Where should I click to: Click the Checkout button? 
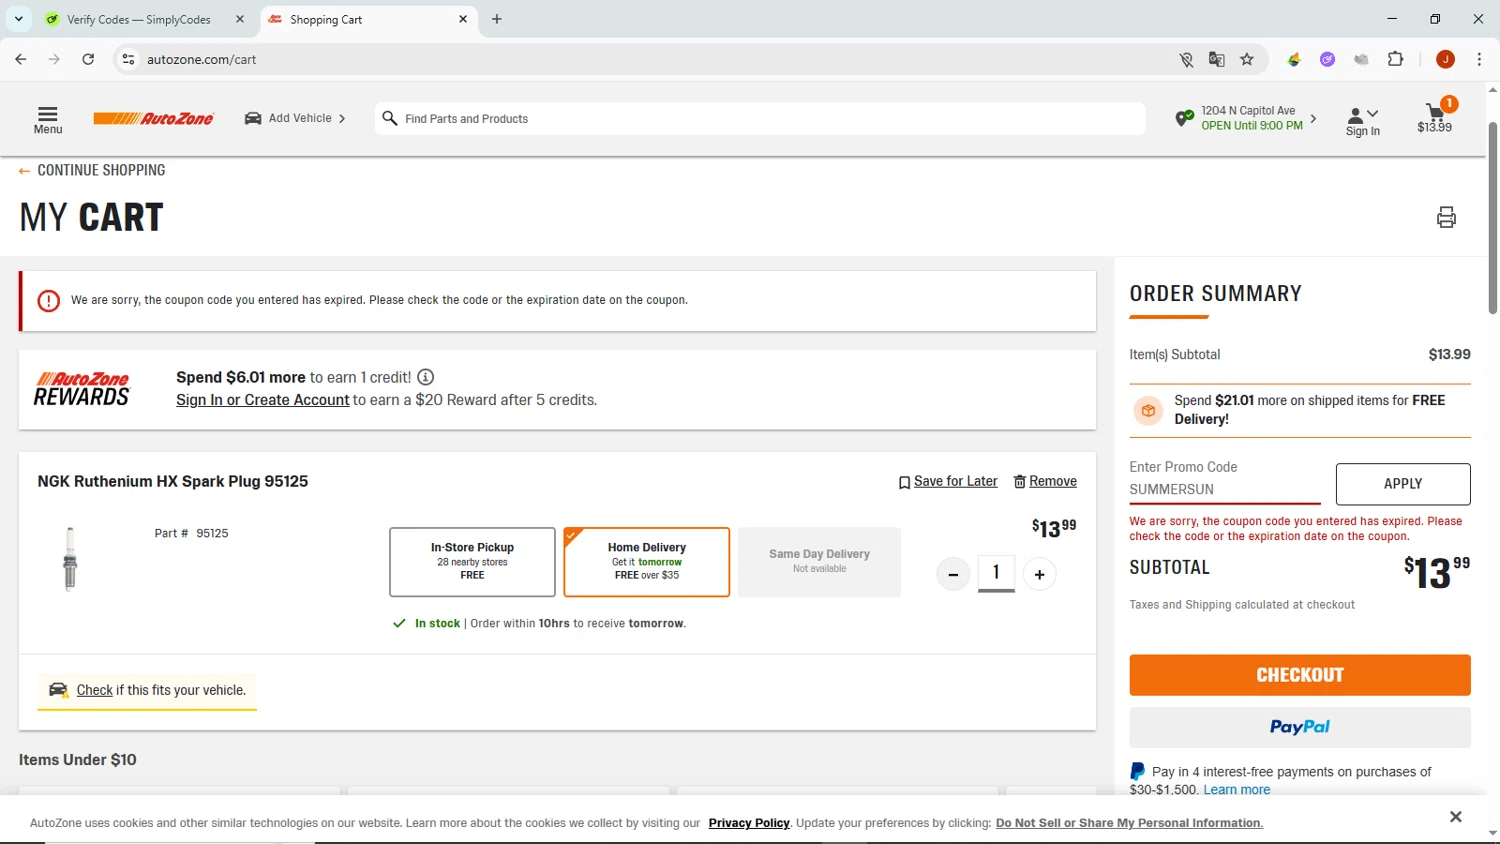(1300, 675)
